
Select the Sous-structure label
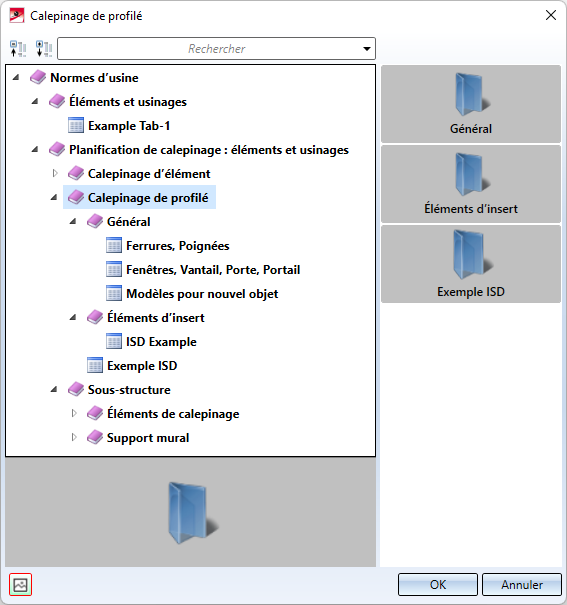[129, 390]
